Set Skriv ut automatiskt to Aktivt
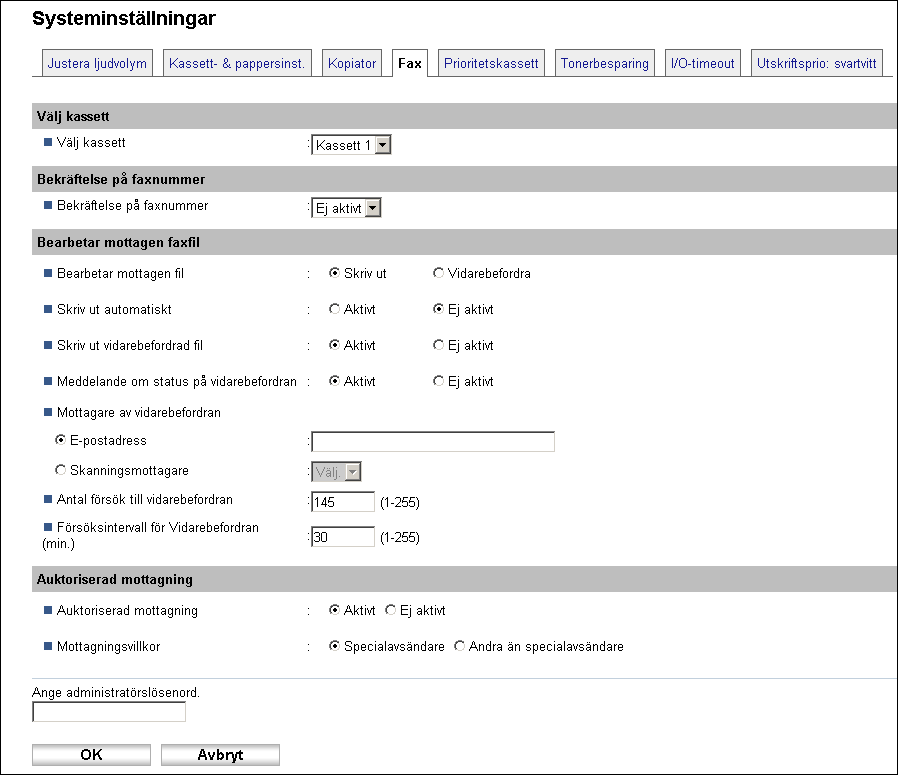The image size is (898, 775). pyautogui.click(x=334, y=309)
